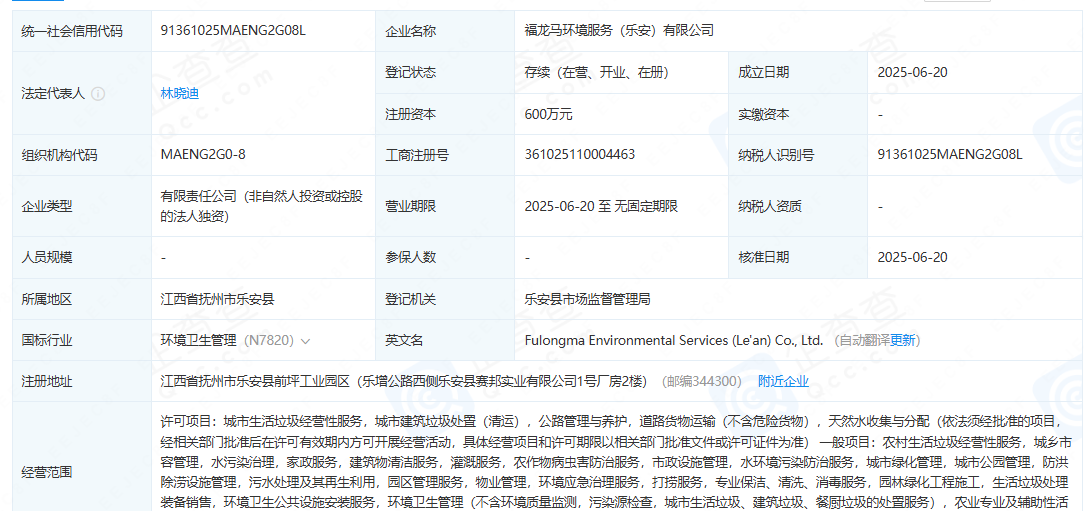
Task: Click the 参保人数 label cell
Action: click(x=445, y=257)
